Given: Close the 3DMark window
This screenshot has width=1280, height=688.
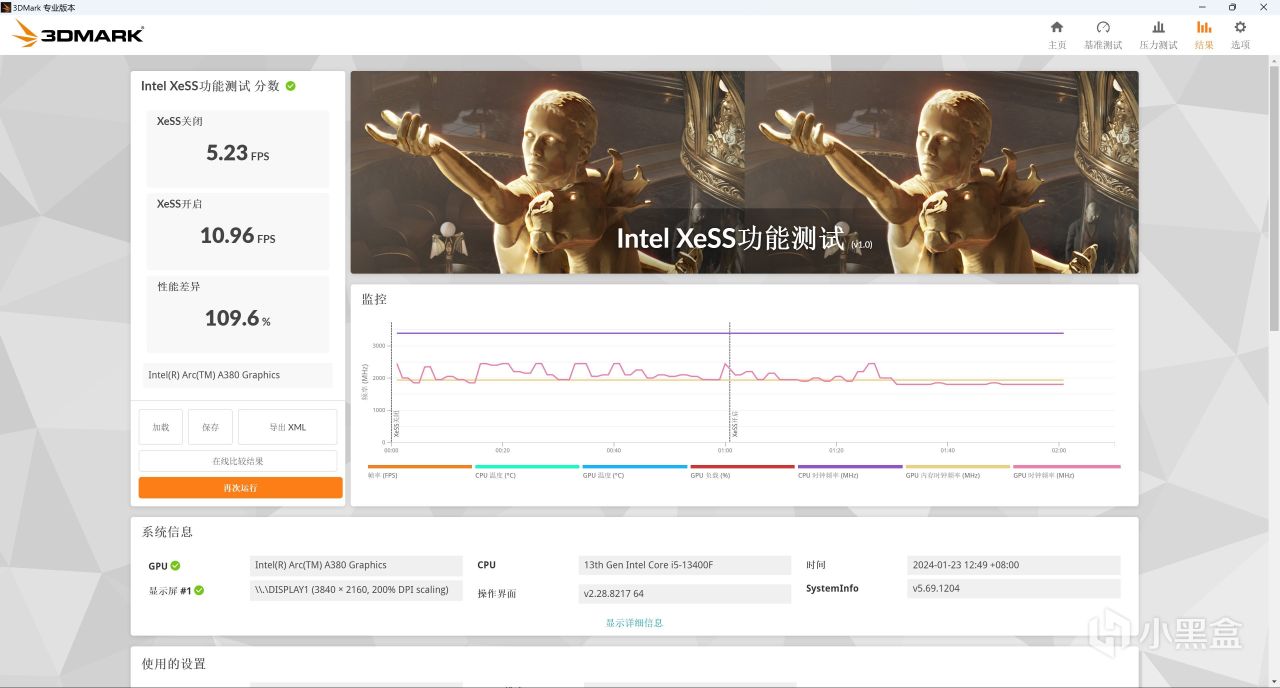Looking at the screenshot, I should (x=1263, y=7).
